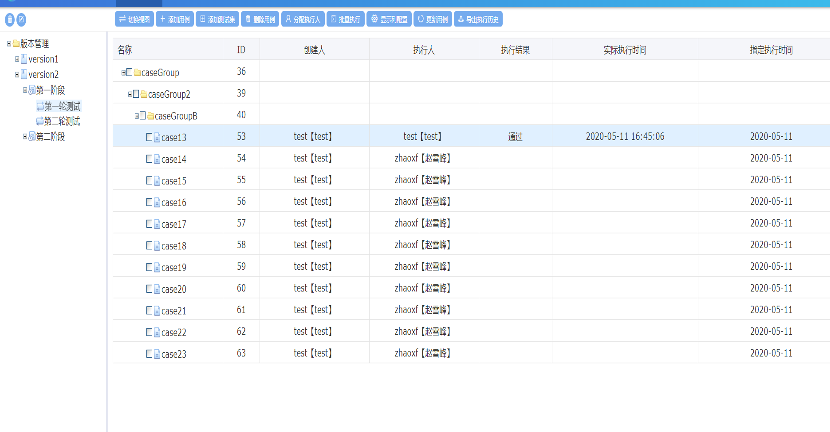This screenshot has width=830, height=432.
Task: Collapse the version2 tree node
Action: tap(17, 75)
